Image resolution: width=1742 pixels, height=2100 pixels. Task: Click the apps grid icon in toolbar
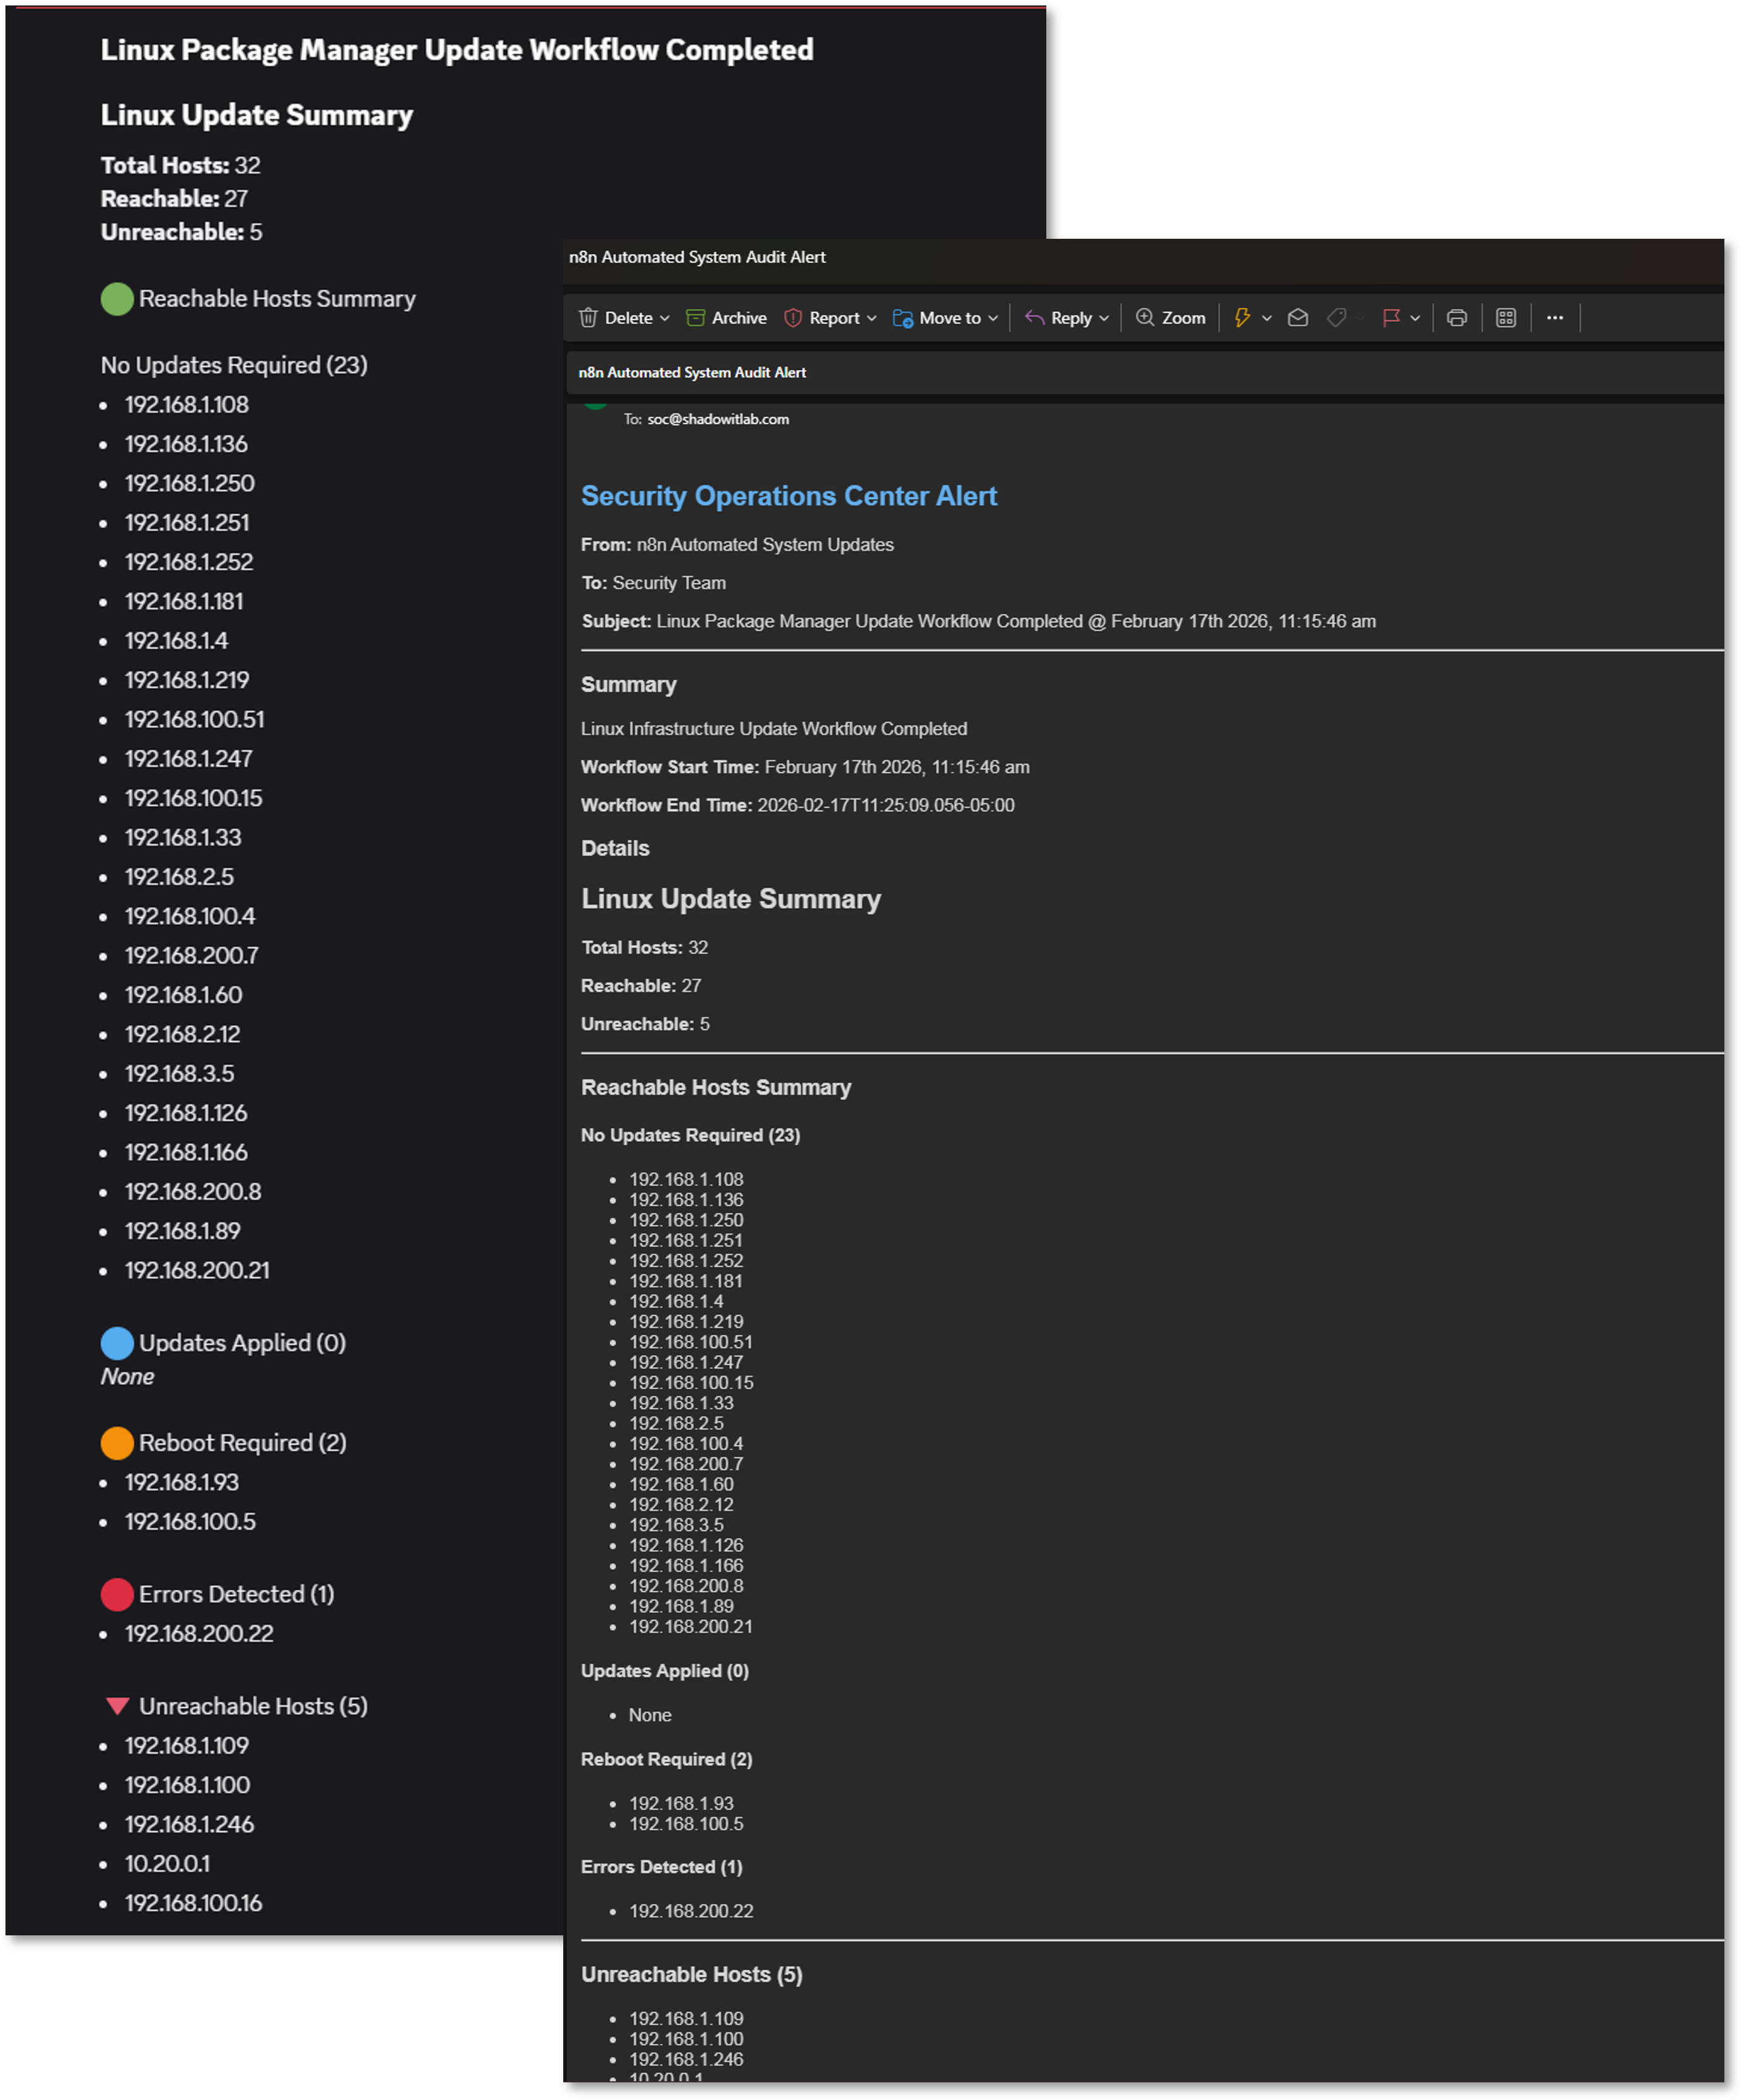(1507, 318)
